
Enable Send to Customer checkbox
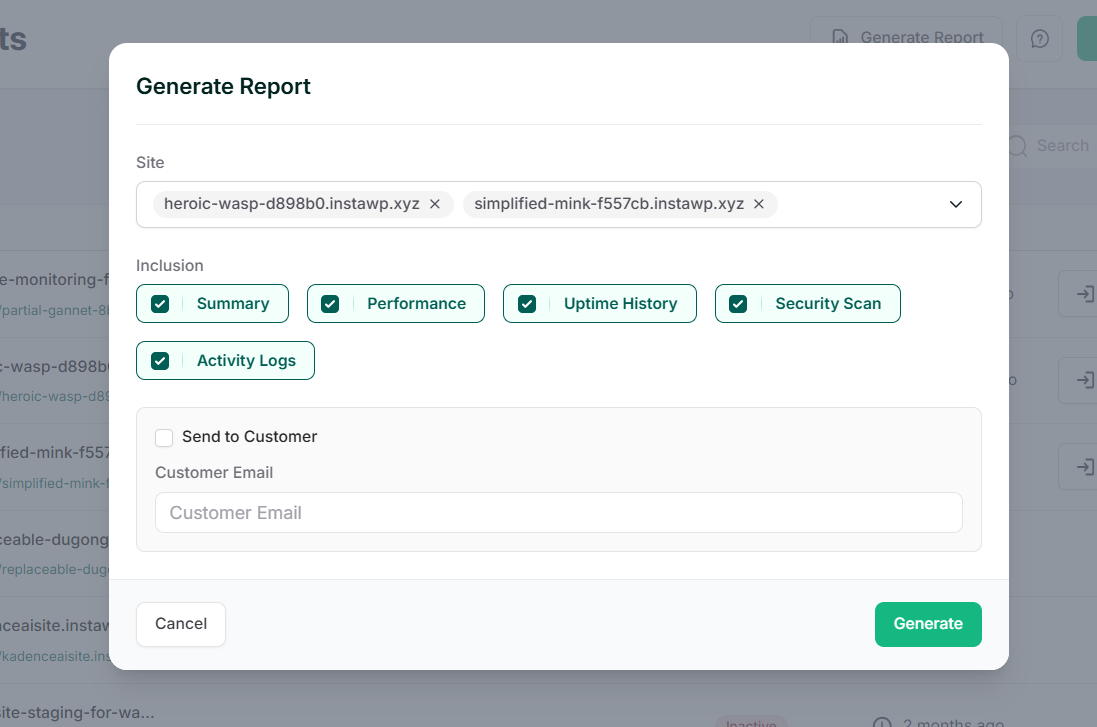point(164,437)
